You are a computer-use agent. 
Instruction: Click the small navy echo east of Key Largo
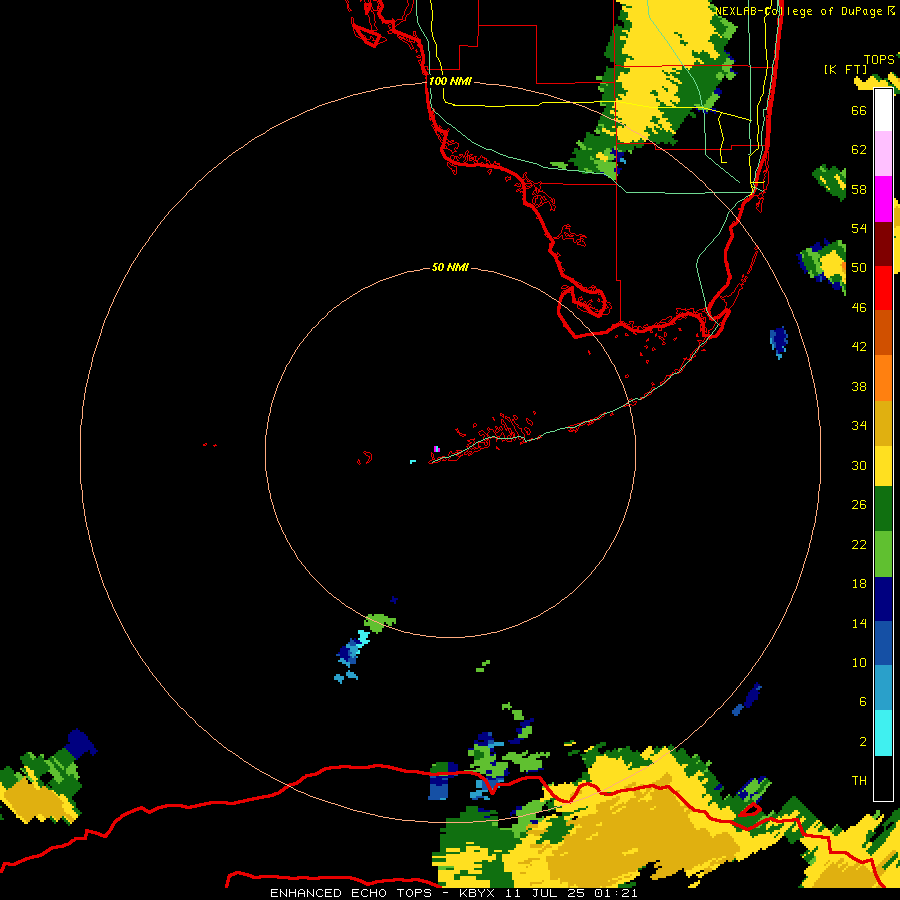click(x=779, y=341)
